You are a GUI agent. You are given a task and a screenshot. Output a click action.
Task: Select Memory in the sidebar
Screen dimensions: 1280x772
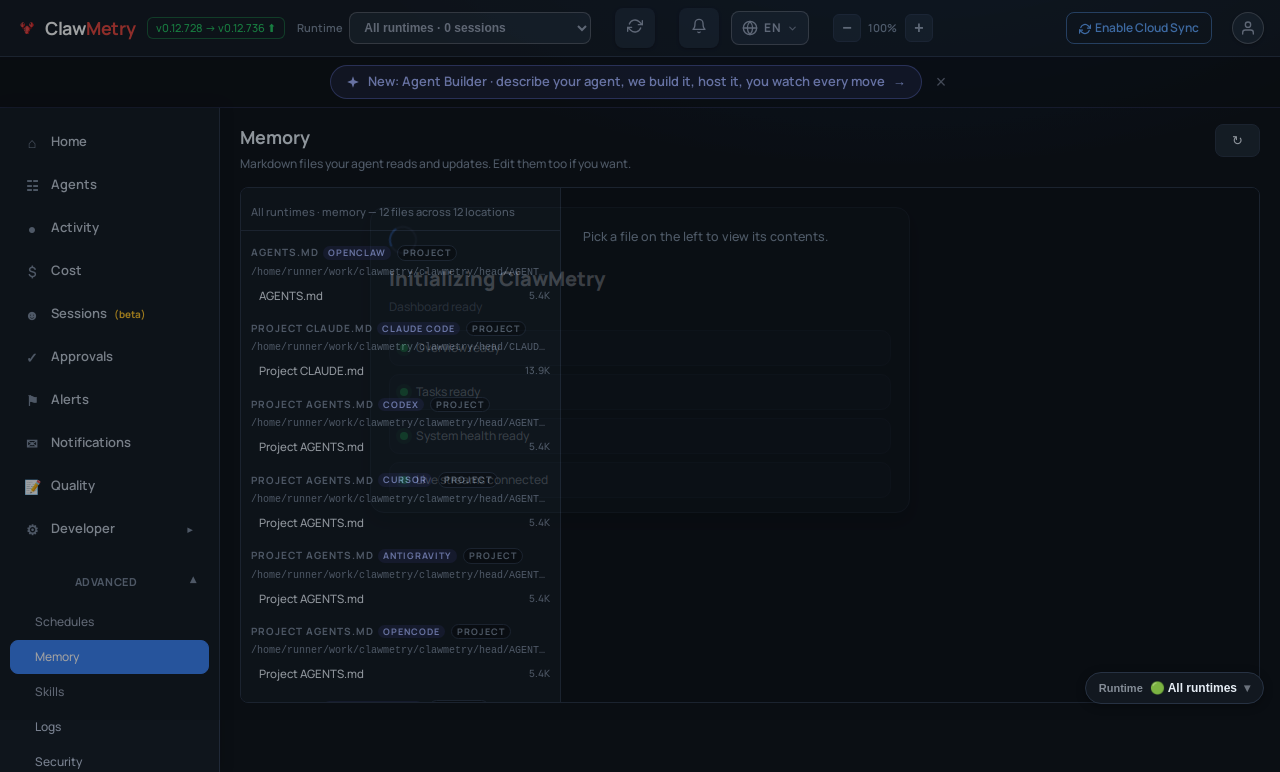(x=110, y=657)
